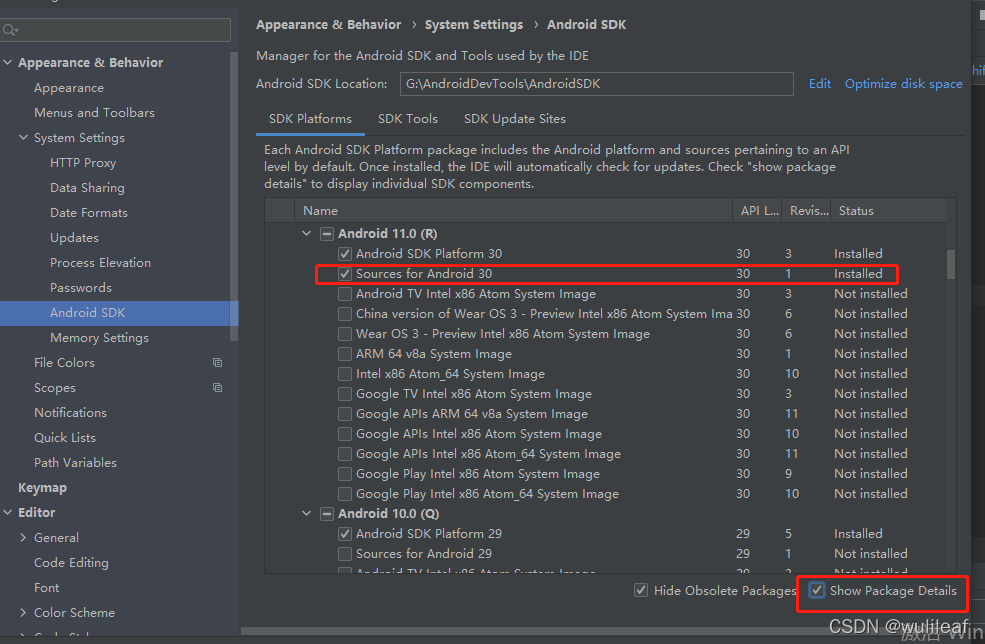Switch to the SDK Tools tab
Image resolution: width=985 pixels, height=644 pixels.
[x=408, y=119]
